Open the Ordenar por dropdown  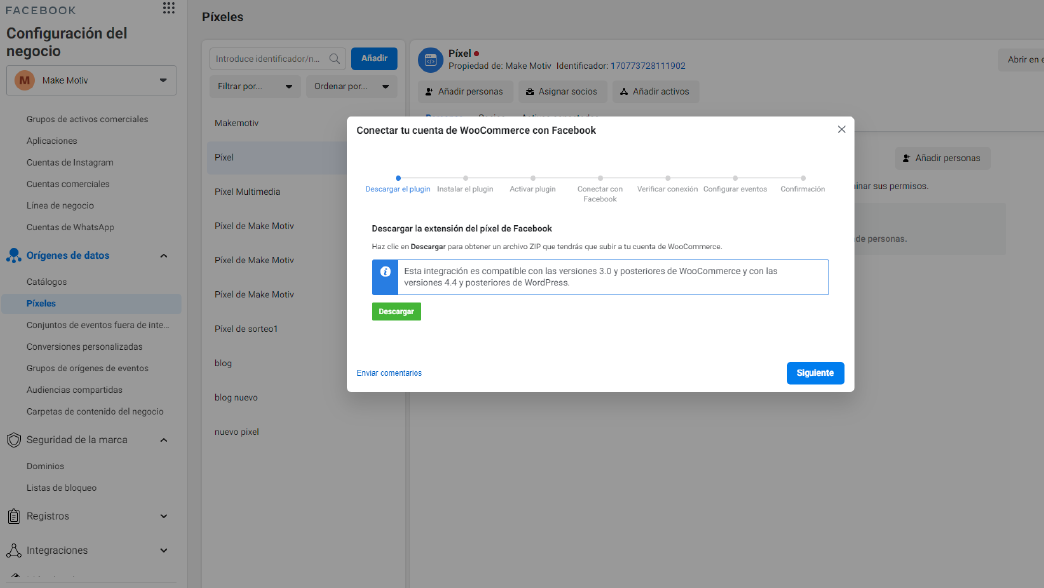tap(351, 87)
